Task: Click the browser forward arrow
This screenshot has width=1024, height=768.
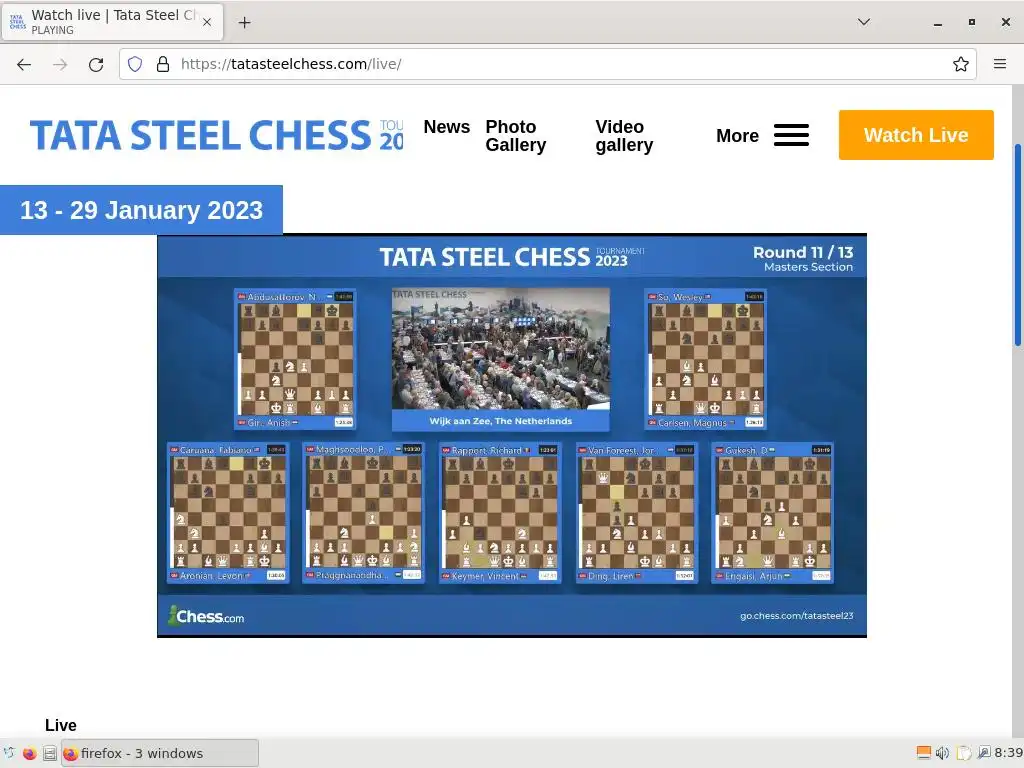Action: 60,64
